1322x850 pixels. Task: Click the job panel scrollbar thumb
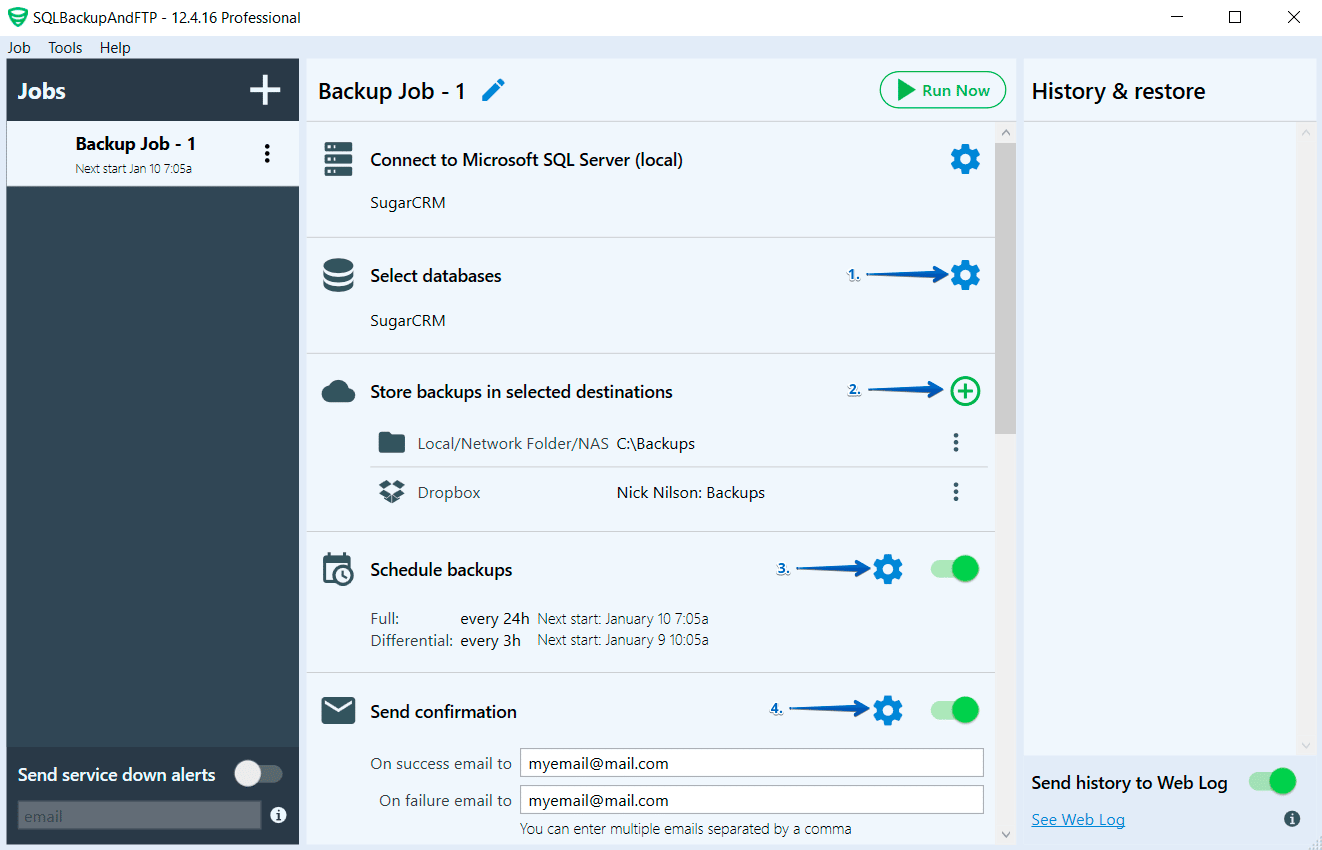(x=1006, y=288)
